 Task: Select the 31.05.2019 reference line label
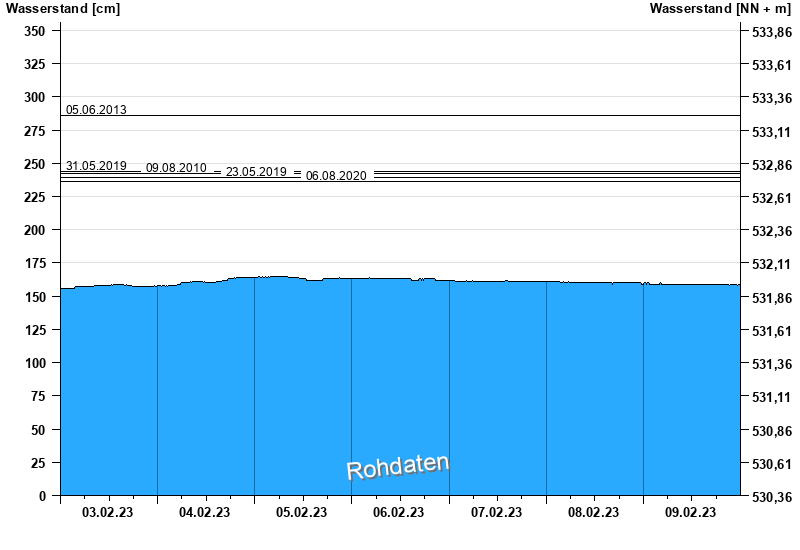[96, 166]
